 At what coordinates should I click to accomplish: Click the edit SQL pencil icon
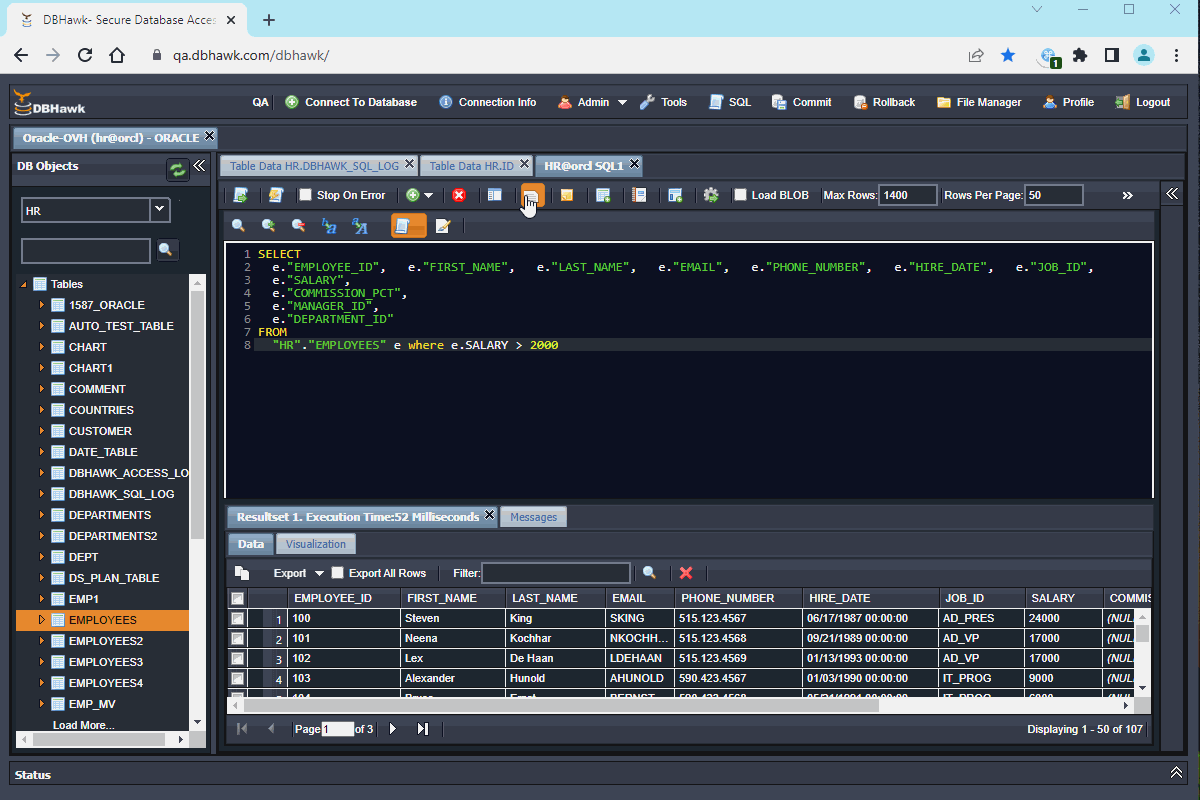(x=443, y=226)
